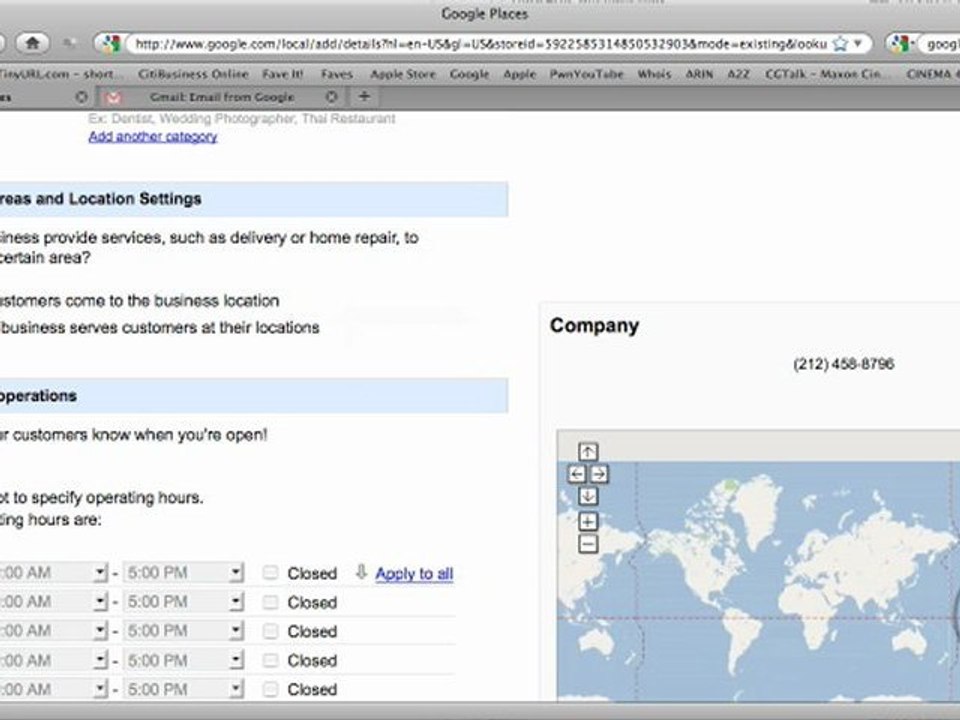Check Closed in the Apply to all row

tap(270, 572)
